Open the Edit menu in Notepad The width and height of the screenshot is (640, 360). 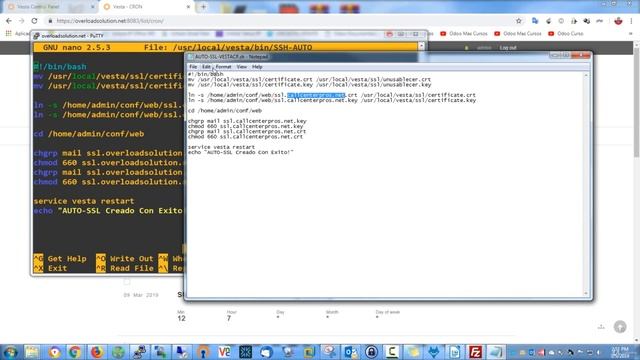point(206,67)
